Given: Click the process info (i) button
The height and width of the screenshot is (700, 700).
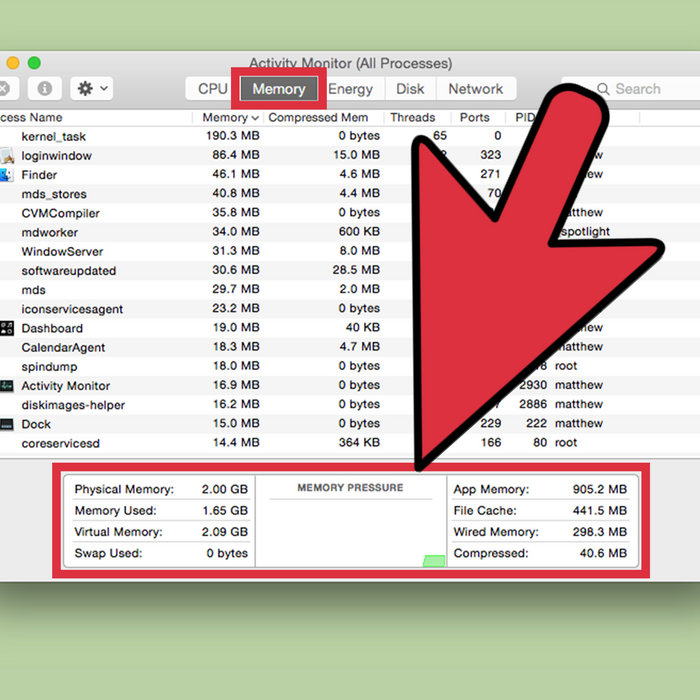Looking at the screenshot, I should (45, 88).
